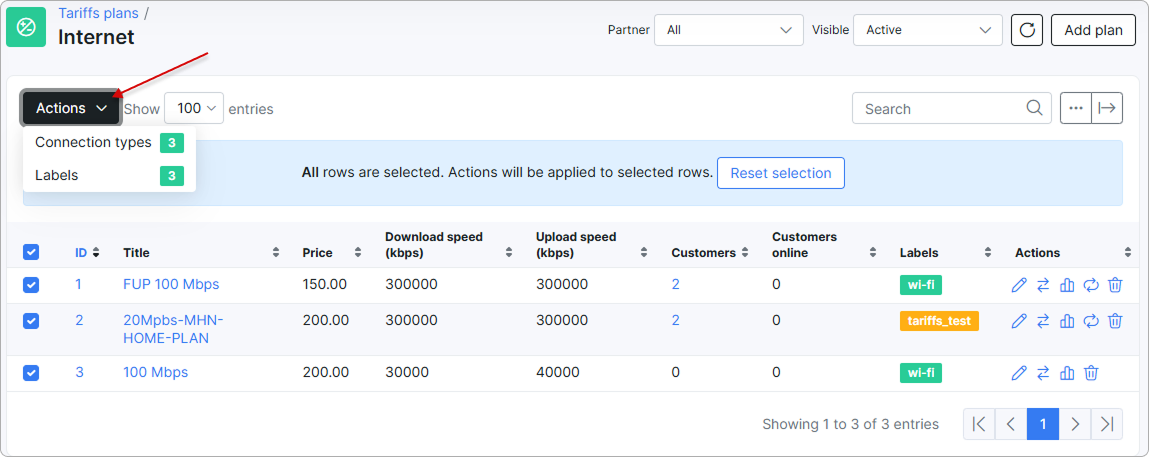This screenshot has width=1149, height=457.
Task: Edit the 20Mpbs-MHN-HOME-PLAN row
Action: (1019, 321)
